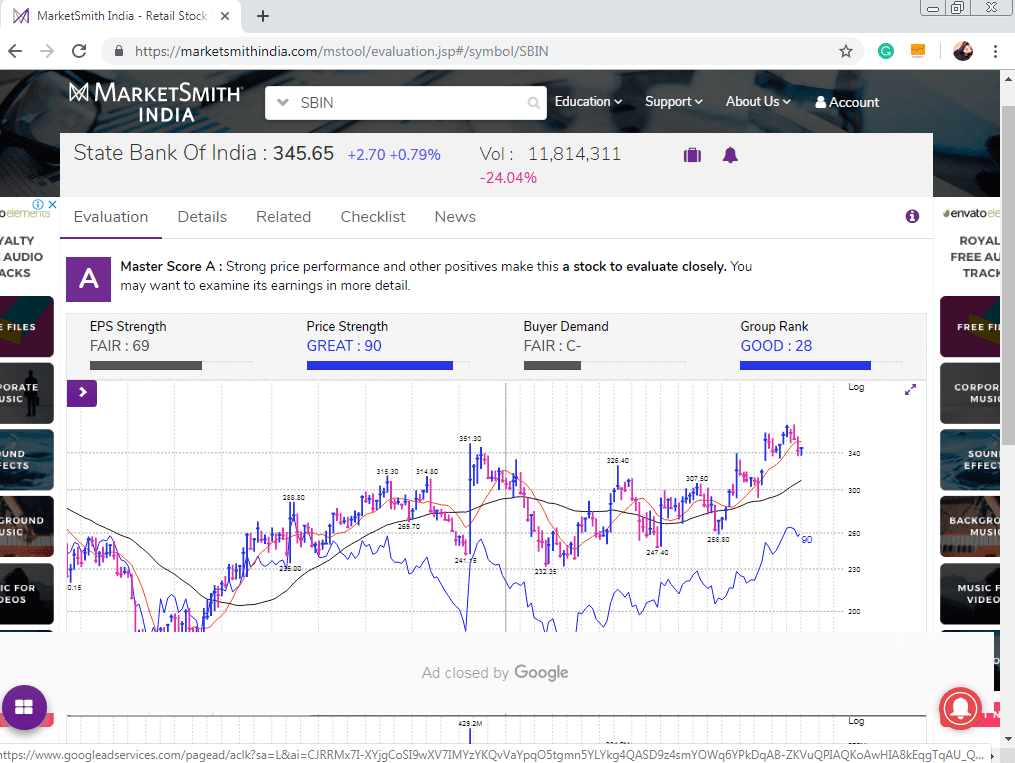Viewport: 1015px width, 763px height.
Task: Click the 'FAIR : 69' EPS Strength value
Action: [x=120, y=346]
